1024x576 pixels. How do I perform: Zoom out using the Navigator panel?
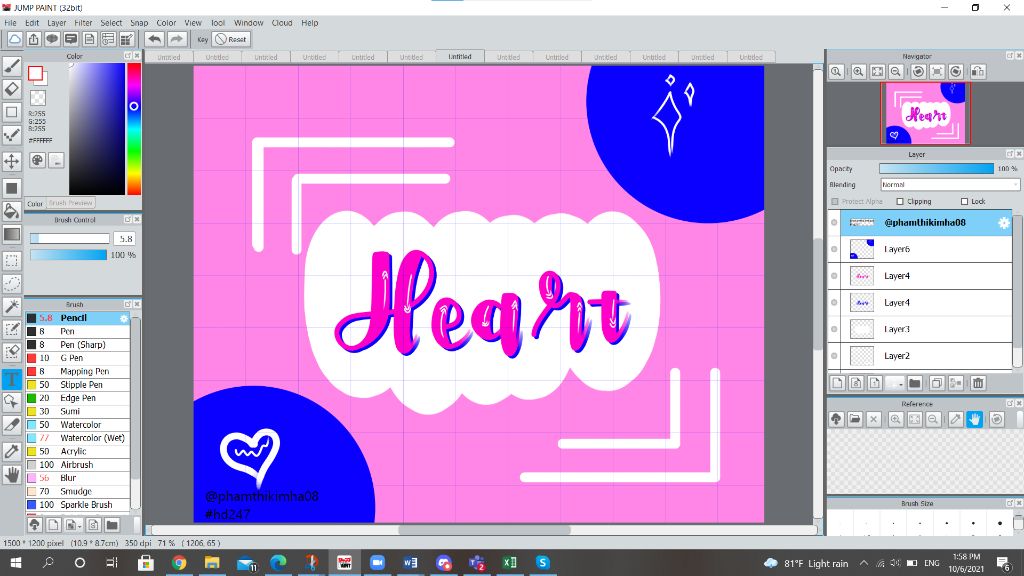point(896,72)
